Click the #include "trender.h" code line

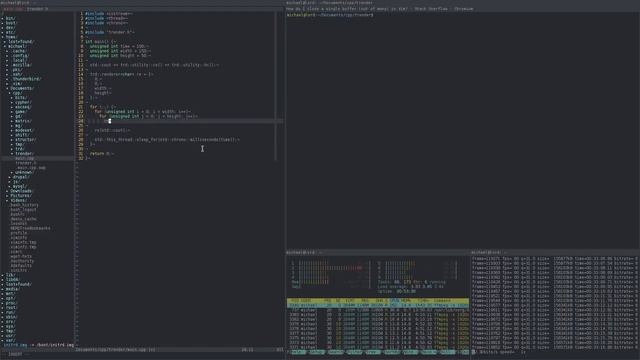(x=110, y=32)
